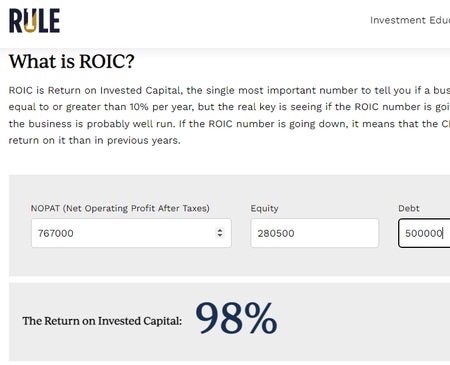Click the line "return on it than in previous years."

point(94,140)
